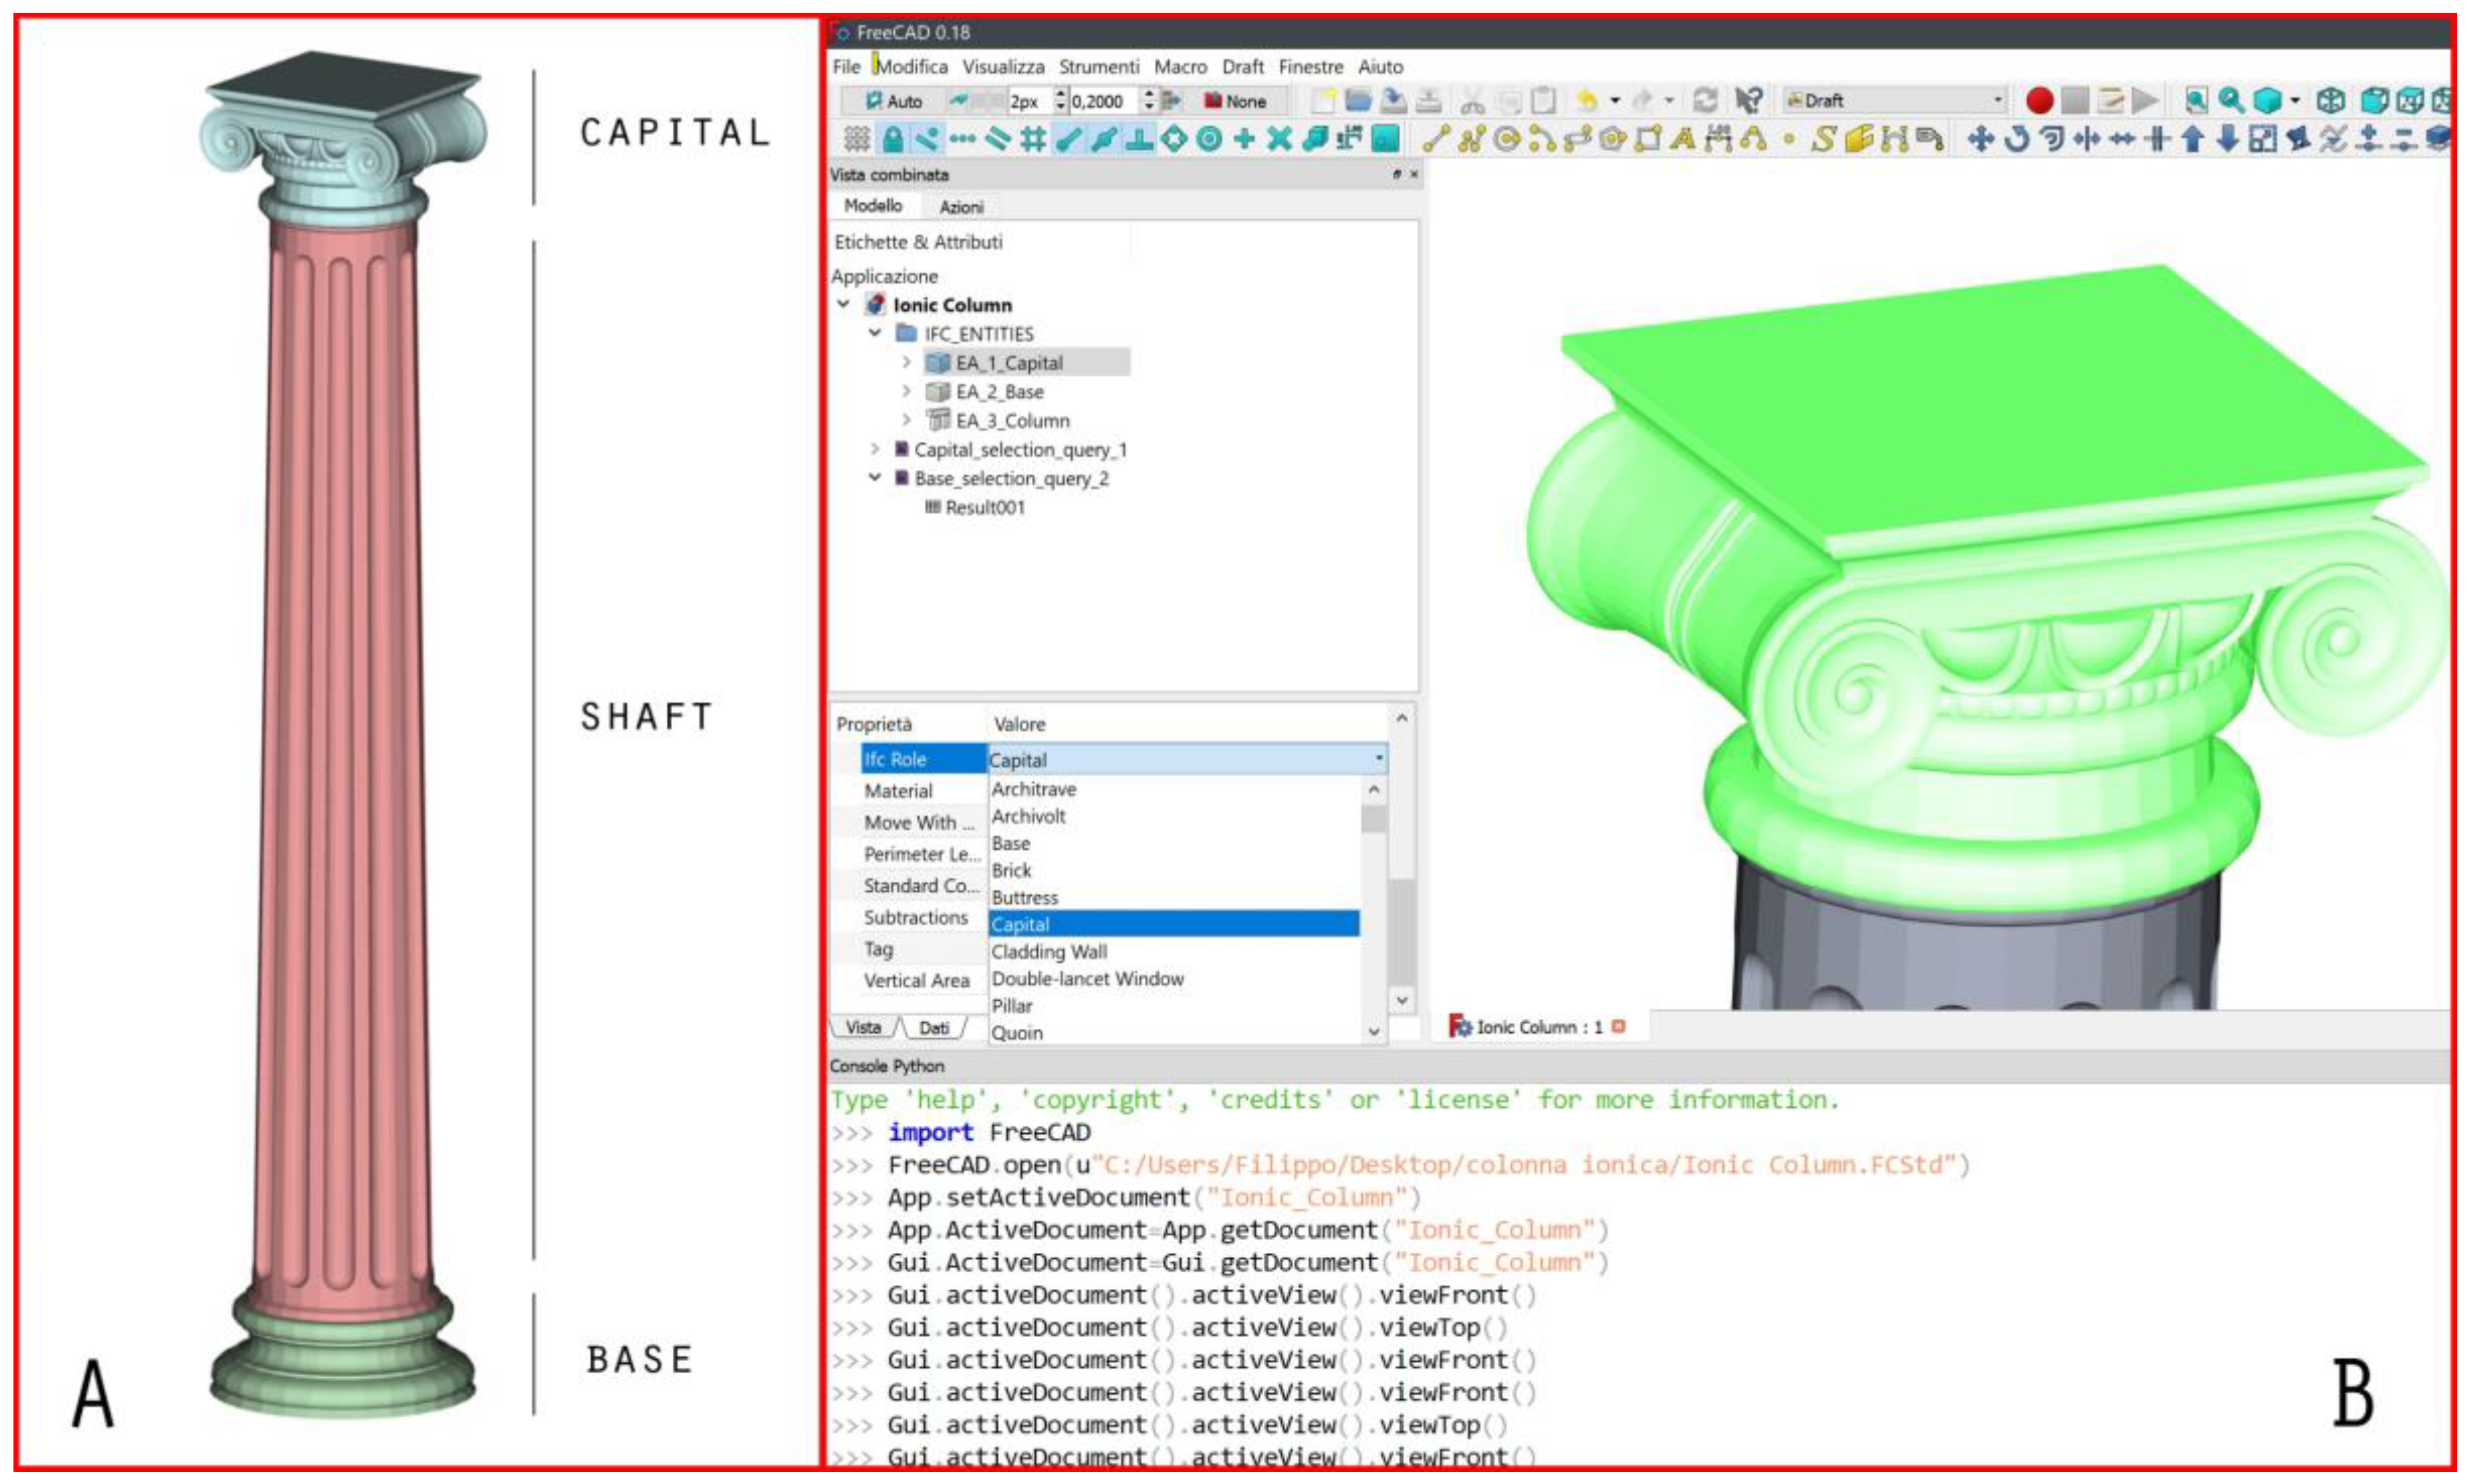
Task: Switch to the Azioni tab
Action: 961,207
